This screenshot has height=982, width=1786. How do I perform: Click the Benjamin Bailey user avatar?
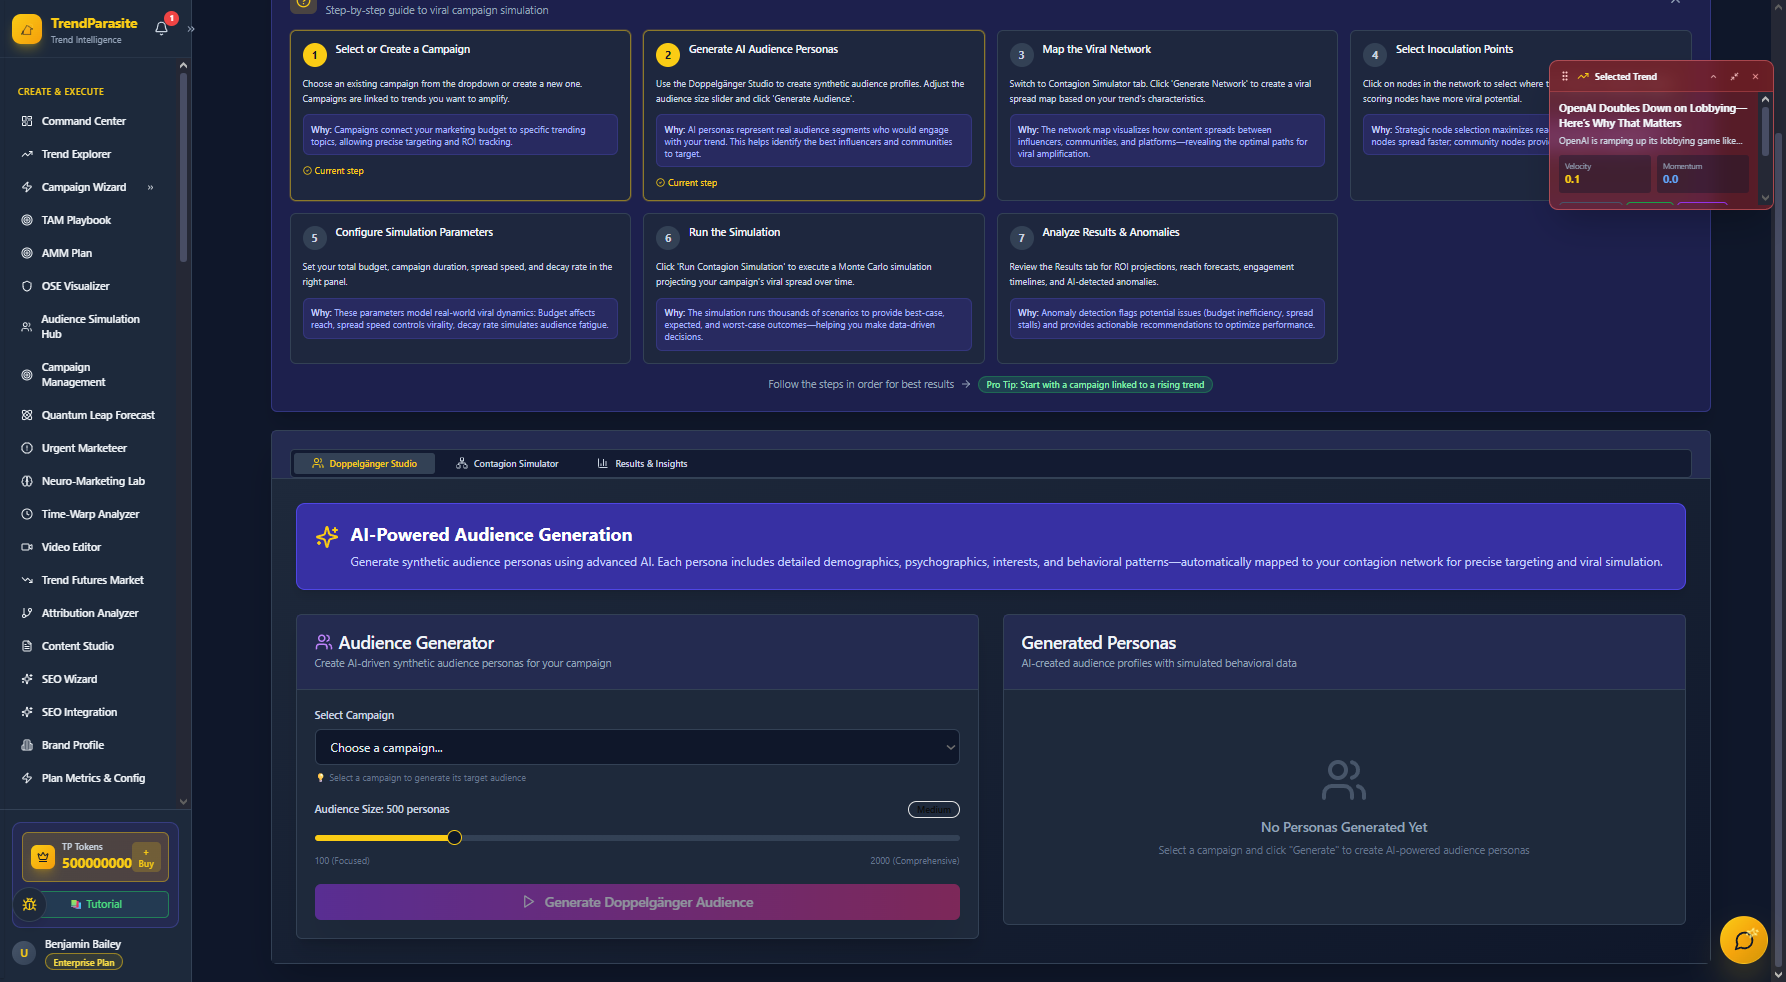[24, 953]
